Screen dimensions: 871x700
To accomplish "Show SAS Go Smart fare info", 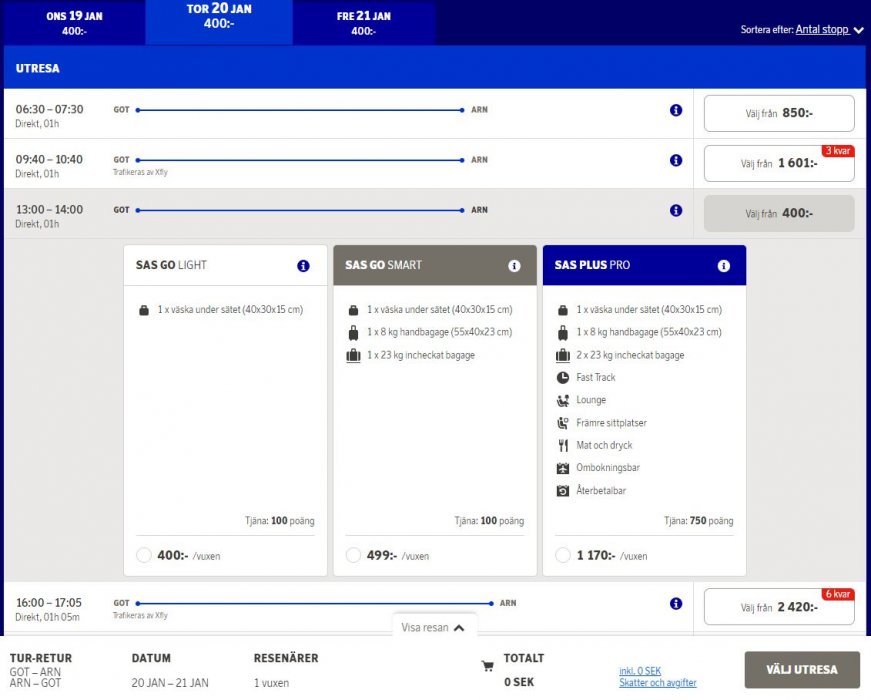I will click(x=514, y=266).
